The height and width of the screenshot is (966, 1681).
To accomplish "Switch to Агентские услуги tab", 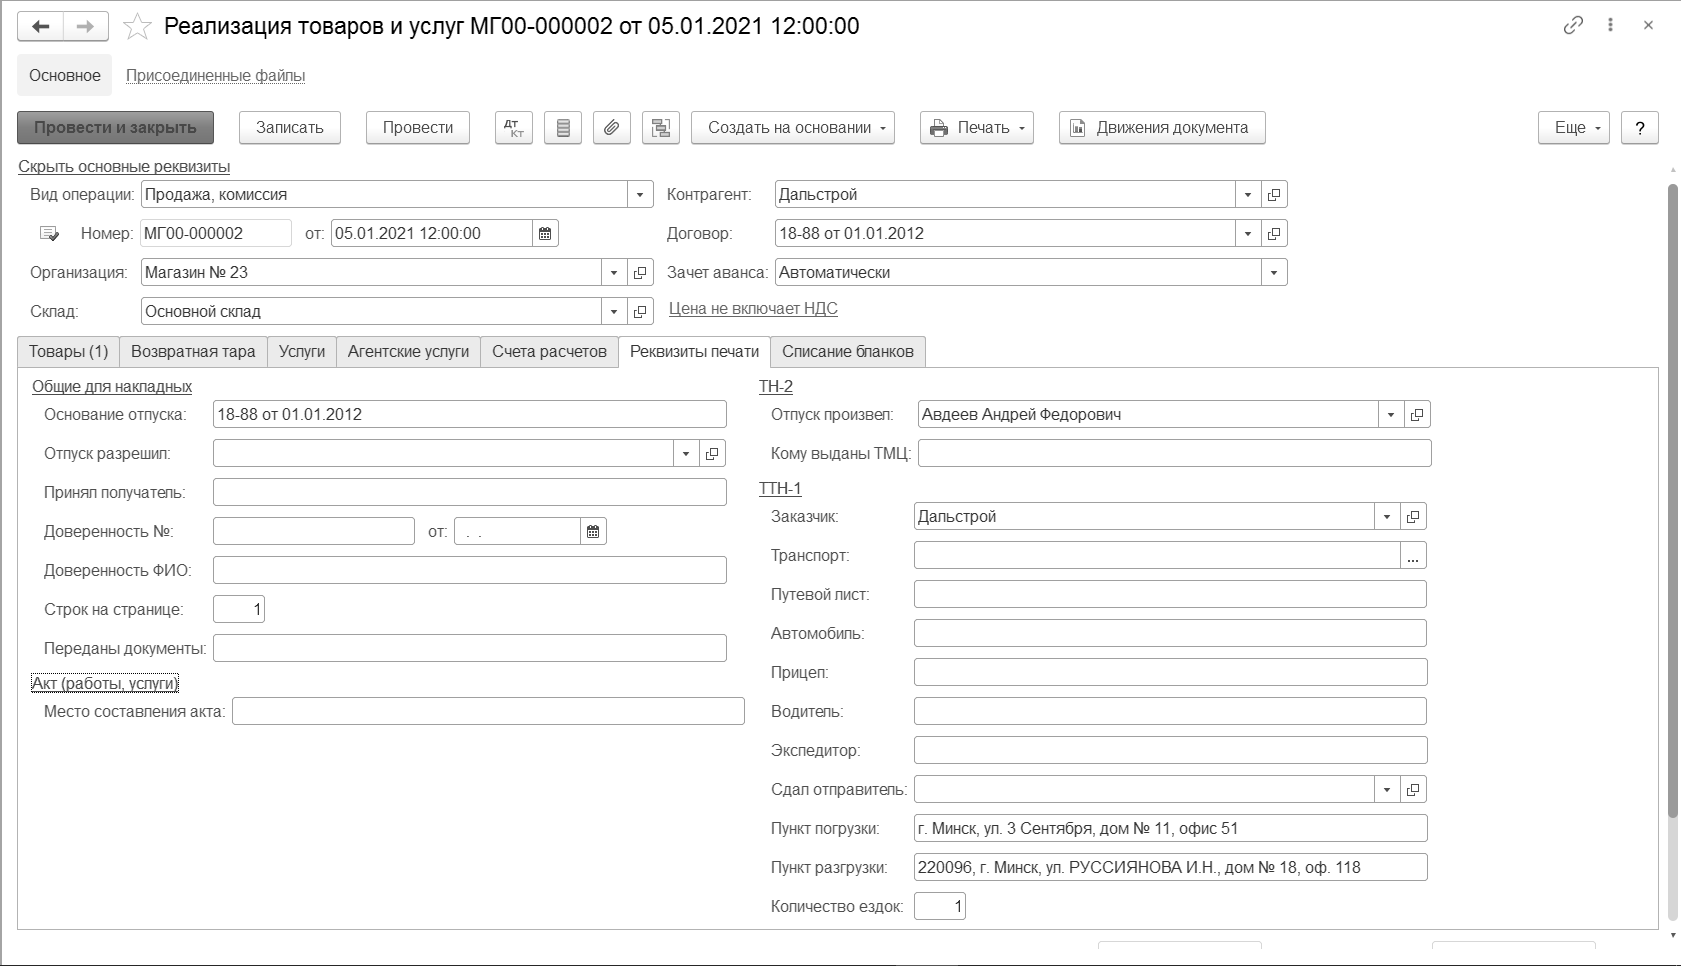I will tap(408, 351).
